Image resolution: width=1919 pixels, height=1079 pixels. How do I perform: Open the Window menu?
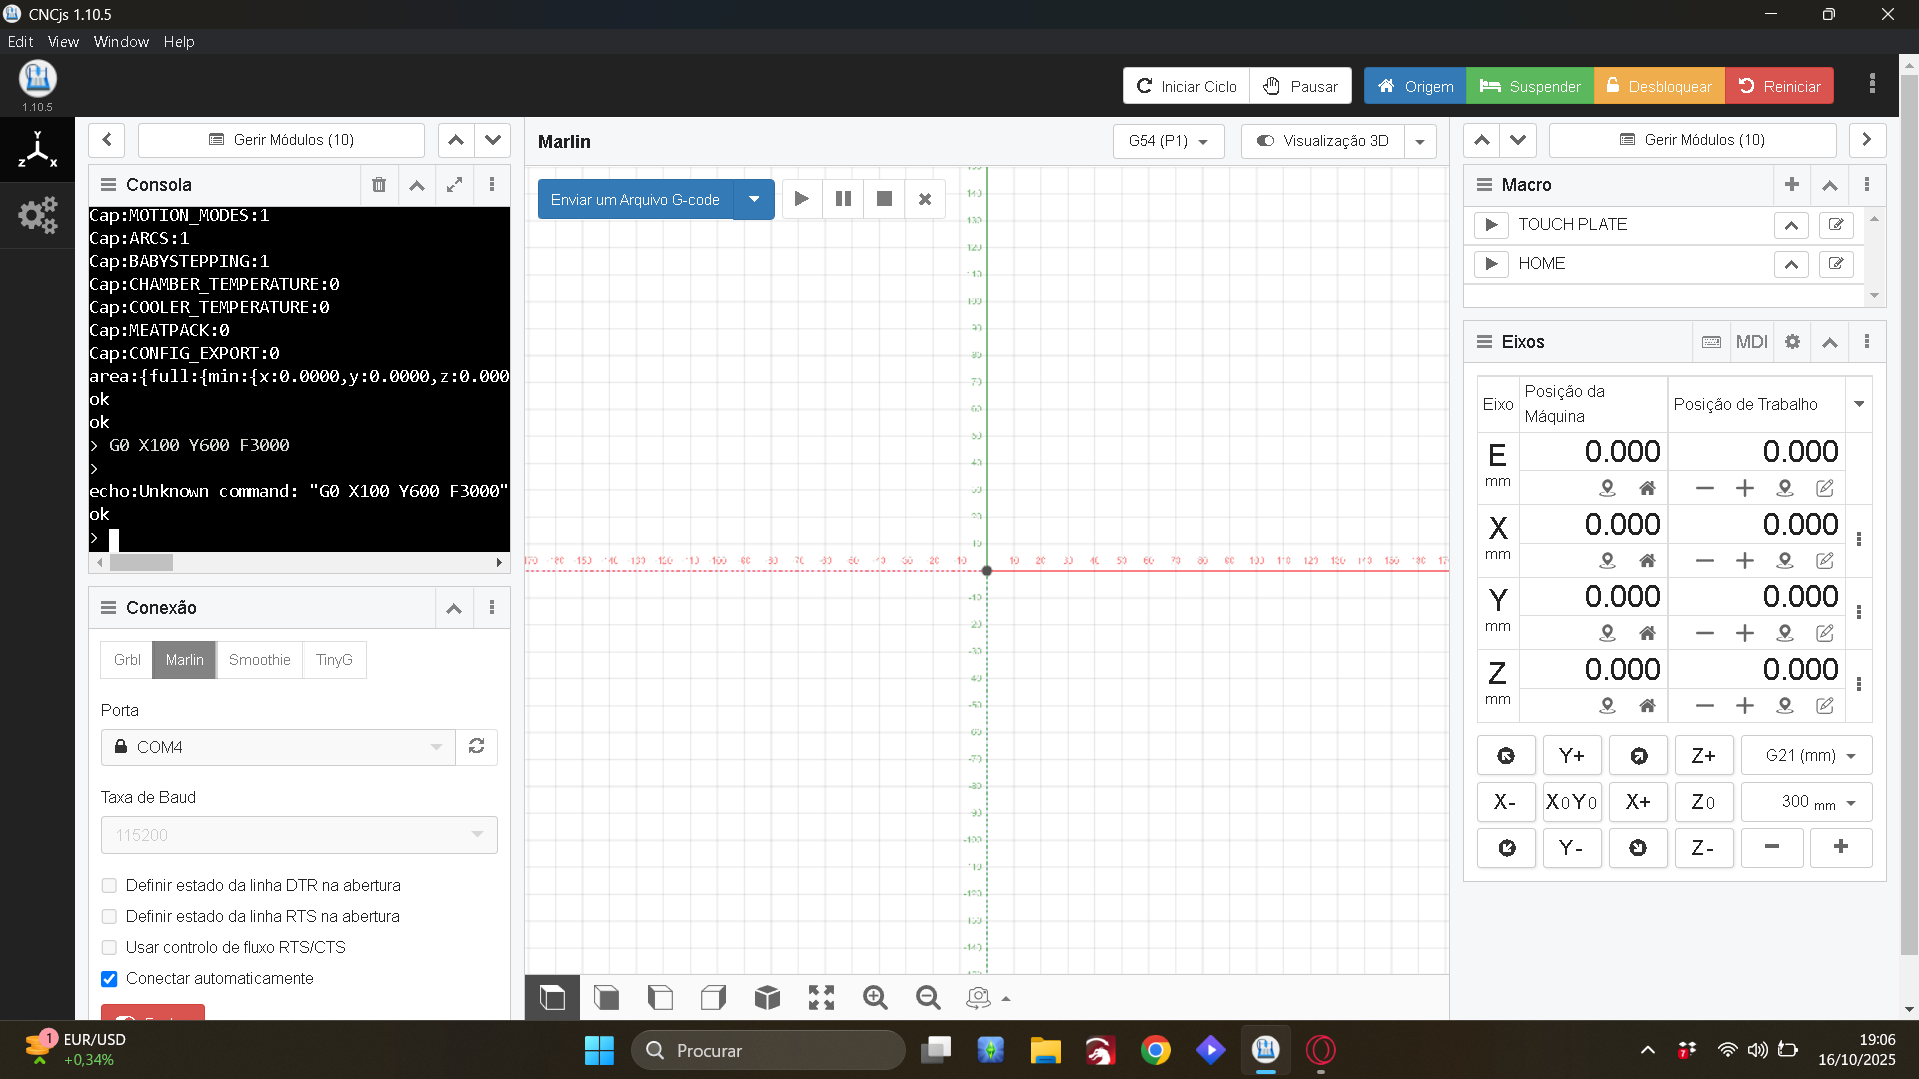coord(121,42)
